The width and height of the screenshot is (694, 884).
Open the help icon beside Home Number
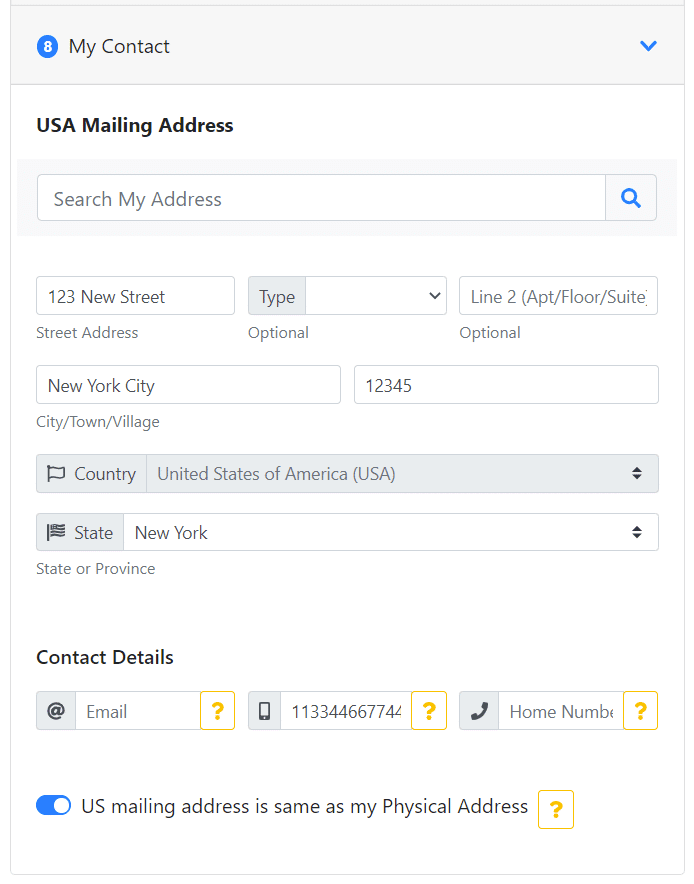pyautogui.click(x=640, y=710)
